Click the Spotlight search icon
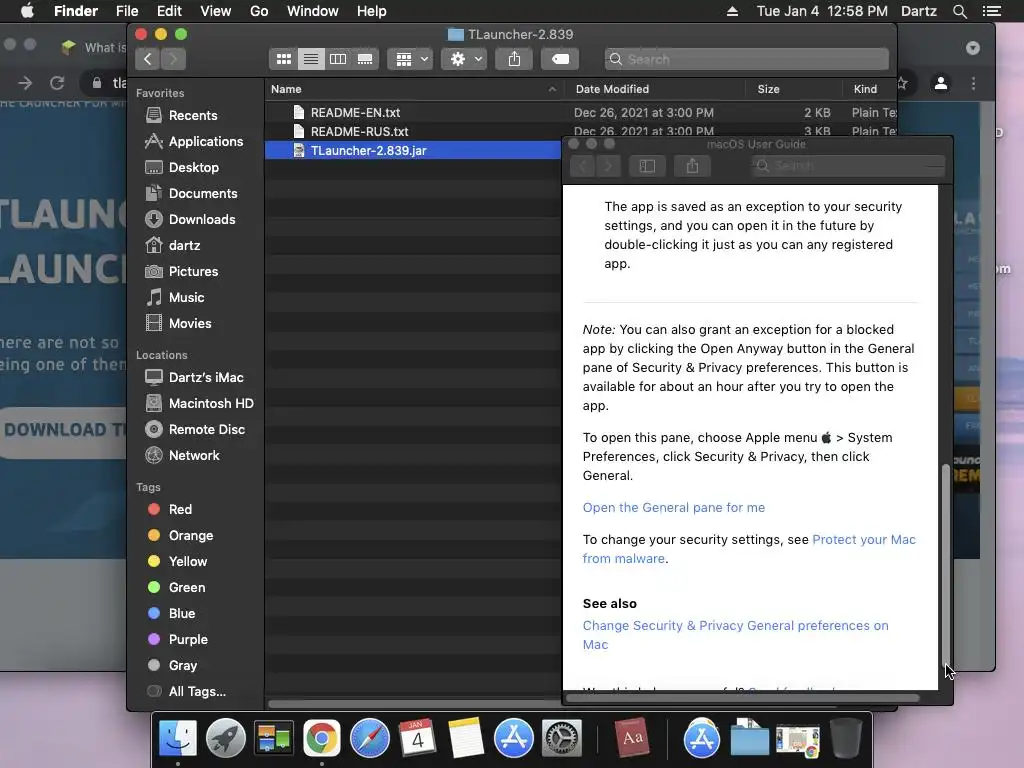This screenshot has height=768, width=1024. coord(959,11)
